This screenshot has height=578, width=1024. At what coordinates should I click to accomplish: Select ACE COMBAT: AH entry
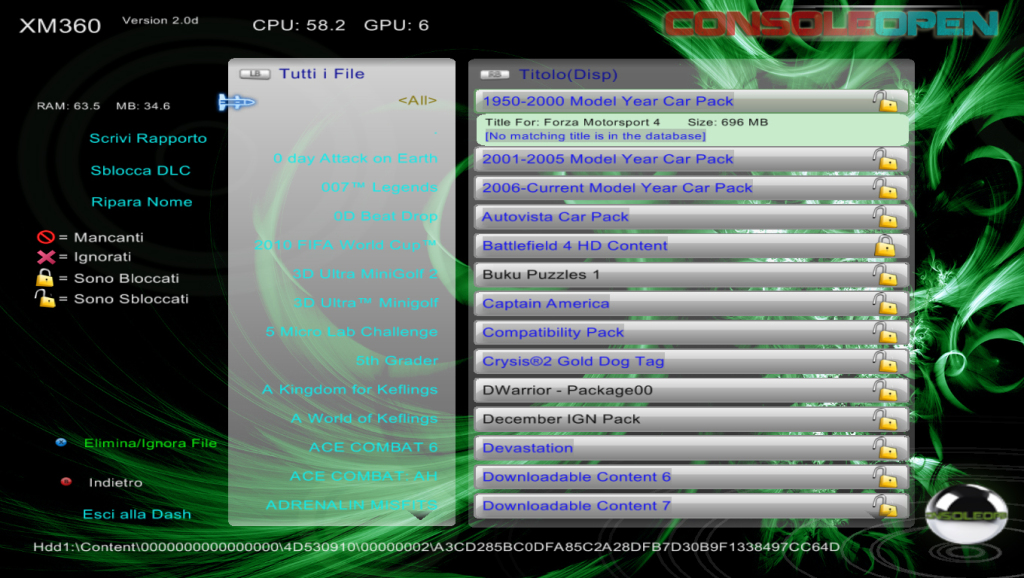pos(364,476)
